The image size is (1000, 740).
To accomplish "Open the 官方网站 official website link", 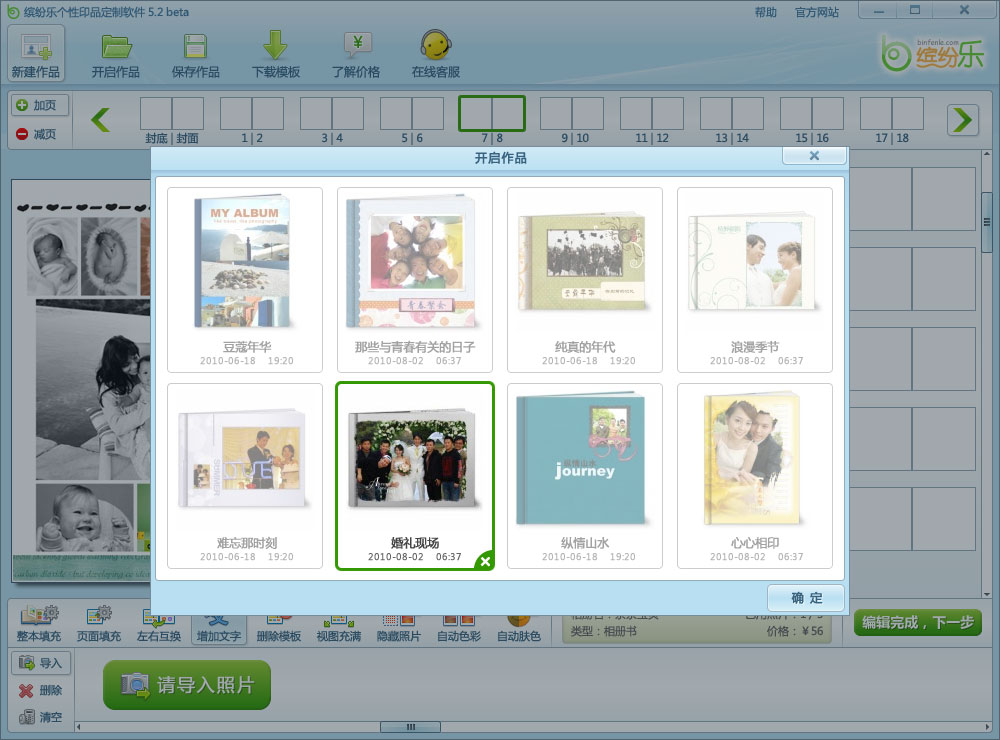I will pos(817,13).
